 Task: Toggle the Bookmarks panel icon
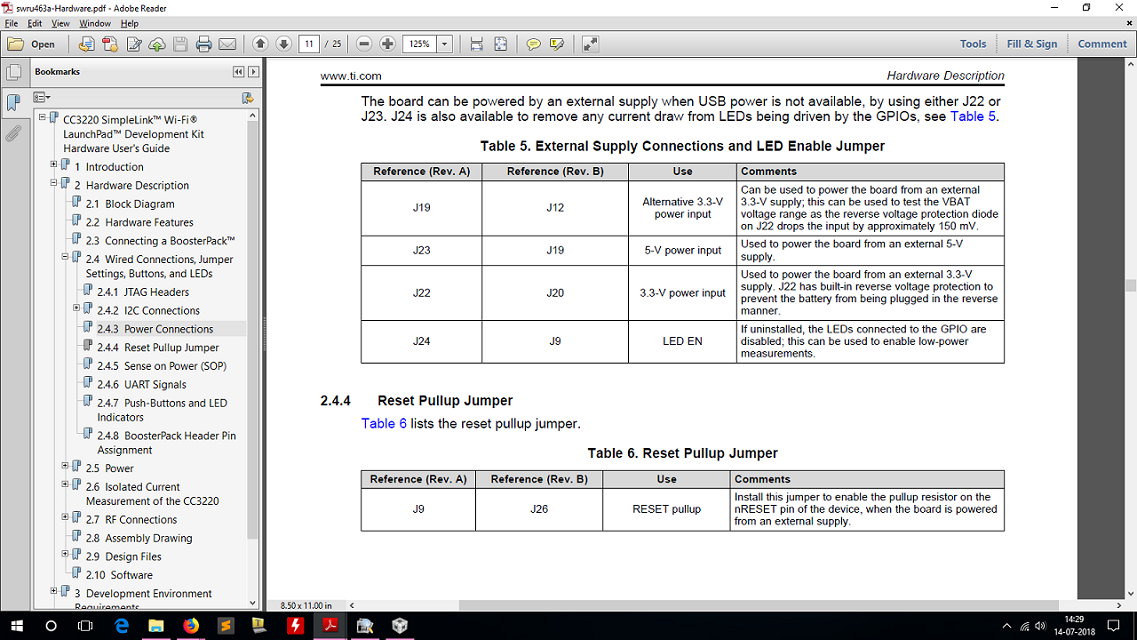tap(13, 102)
